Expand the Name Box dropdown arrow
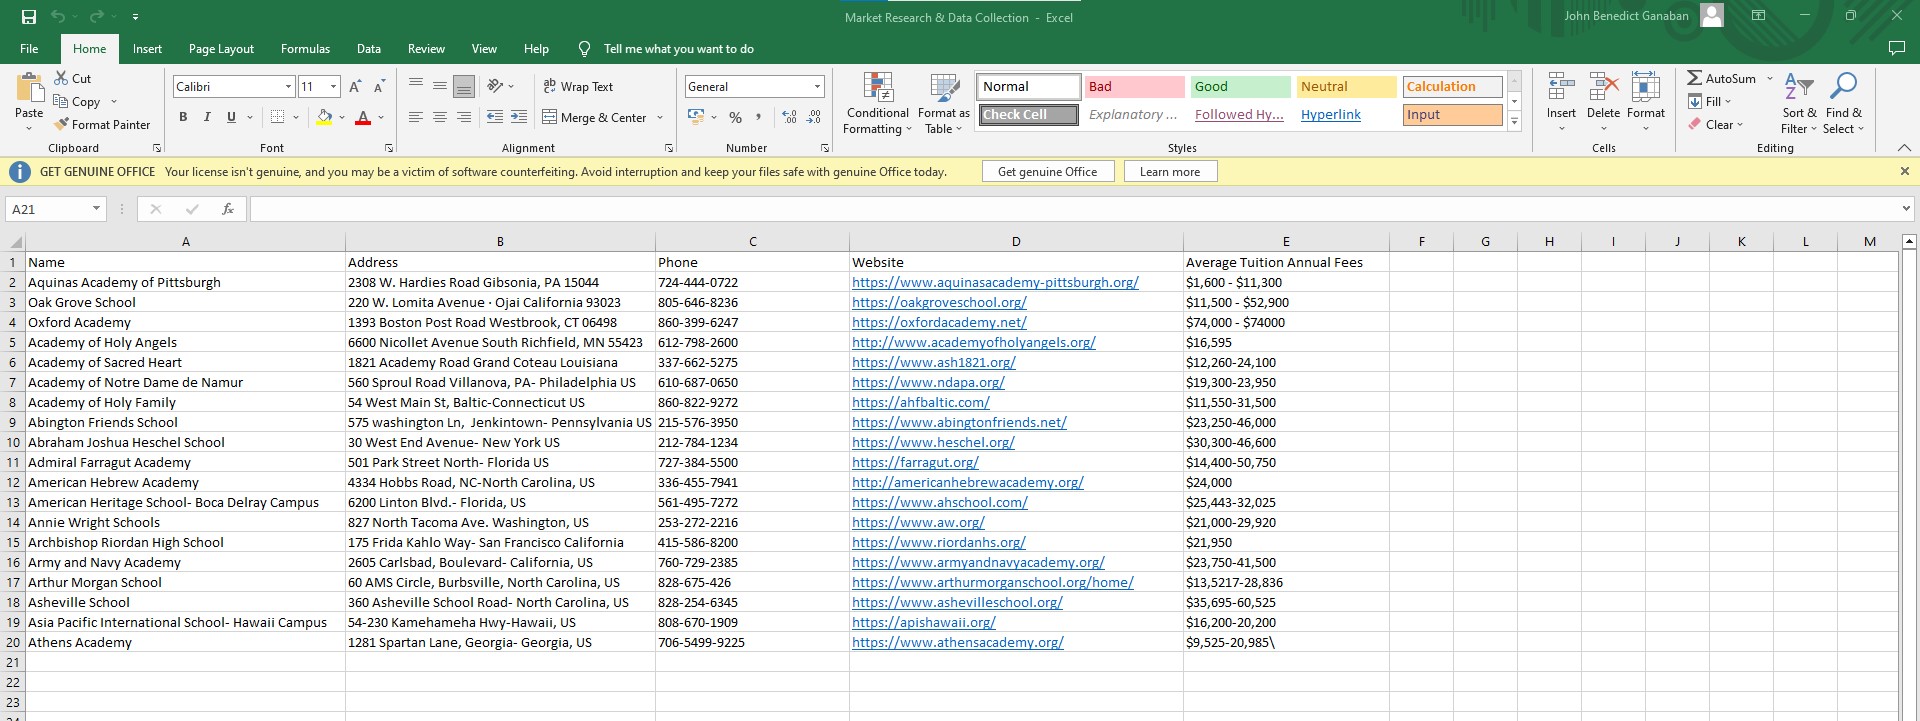Screen dimensions: 1920x721 coord(96,209)
